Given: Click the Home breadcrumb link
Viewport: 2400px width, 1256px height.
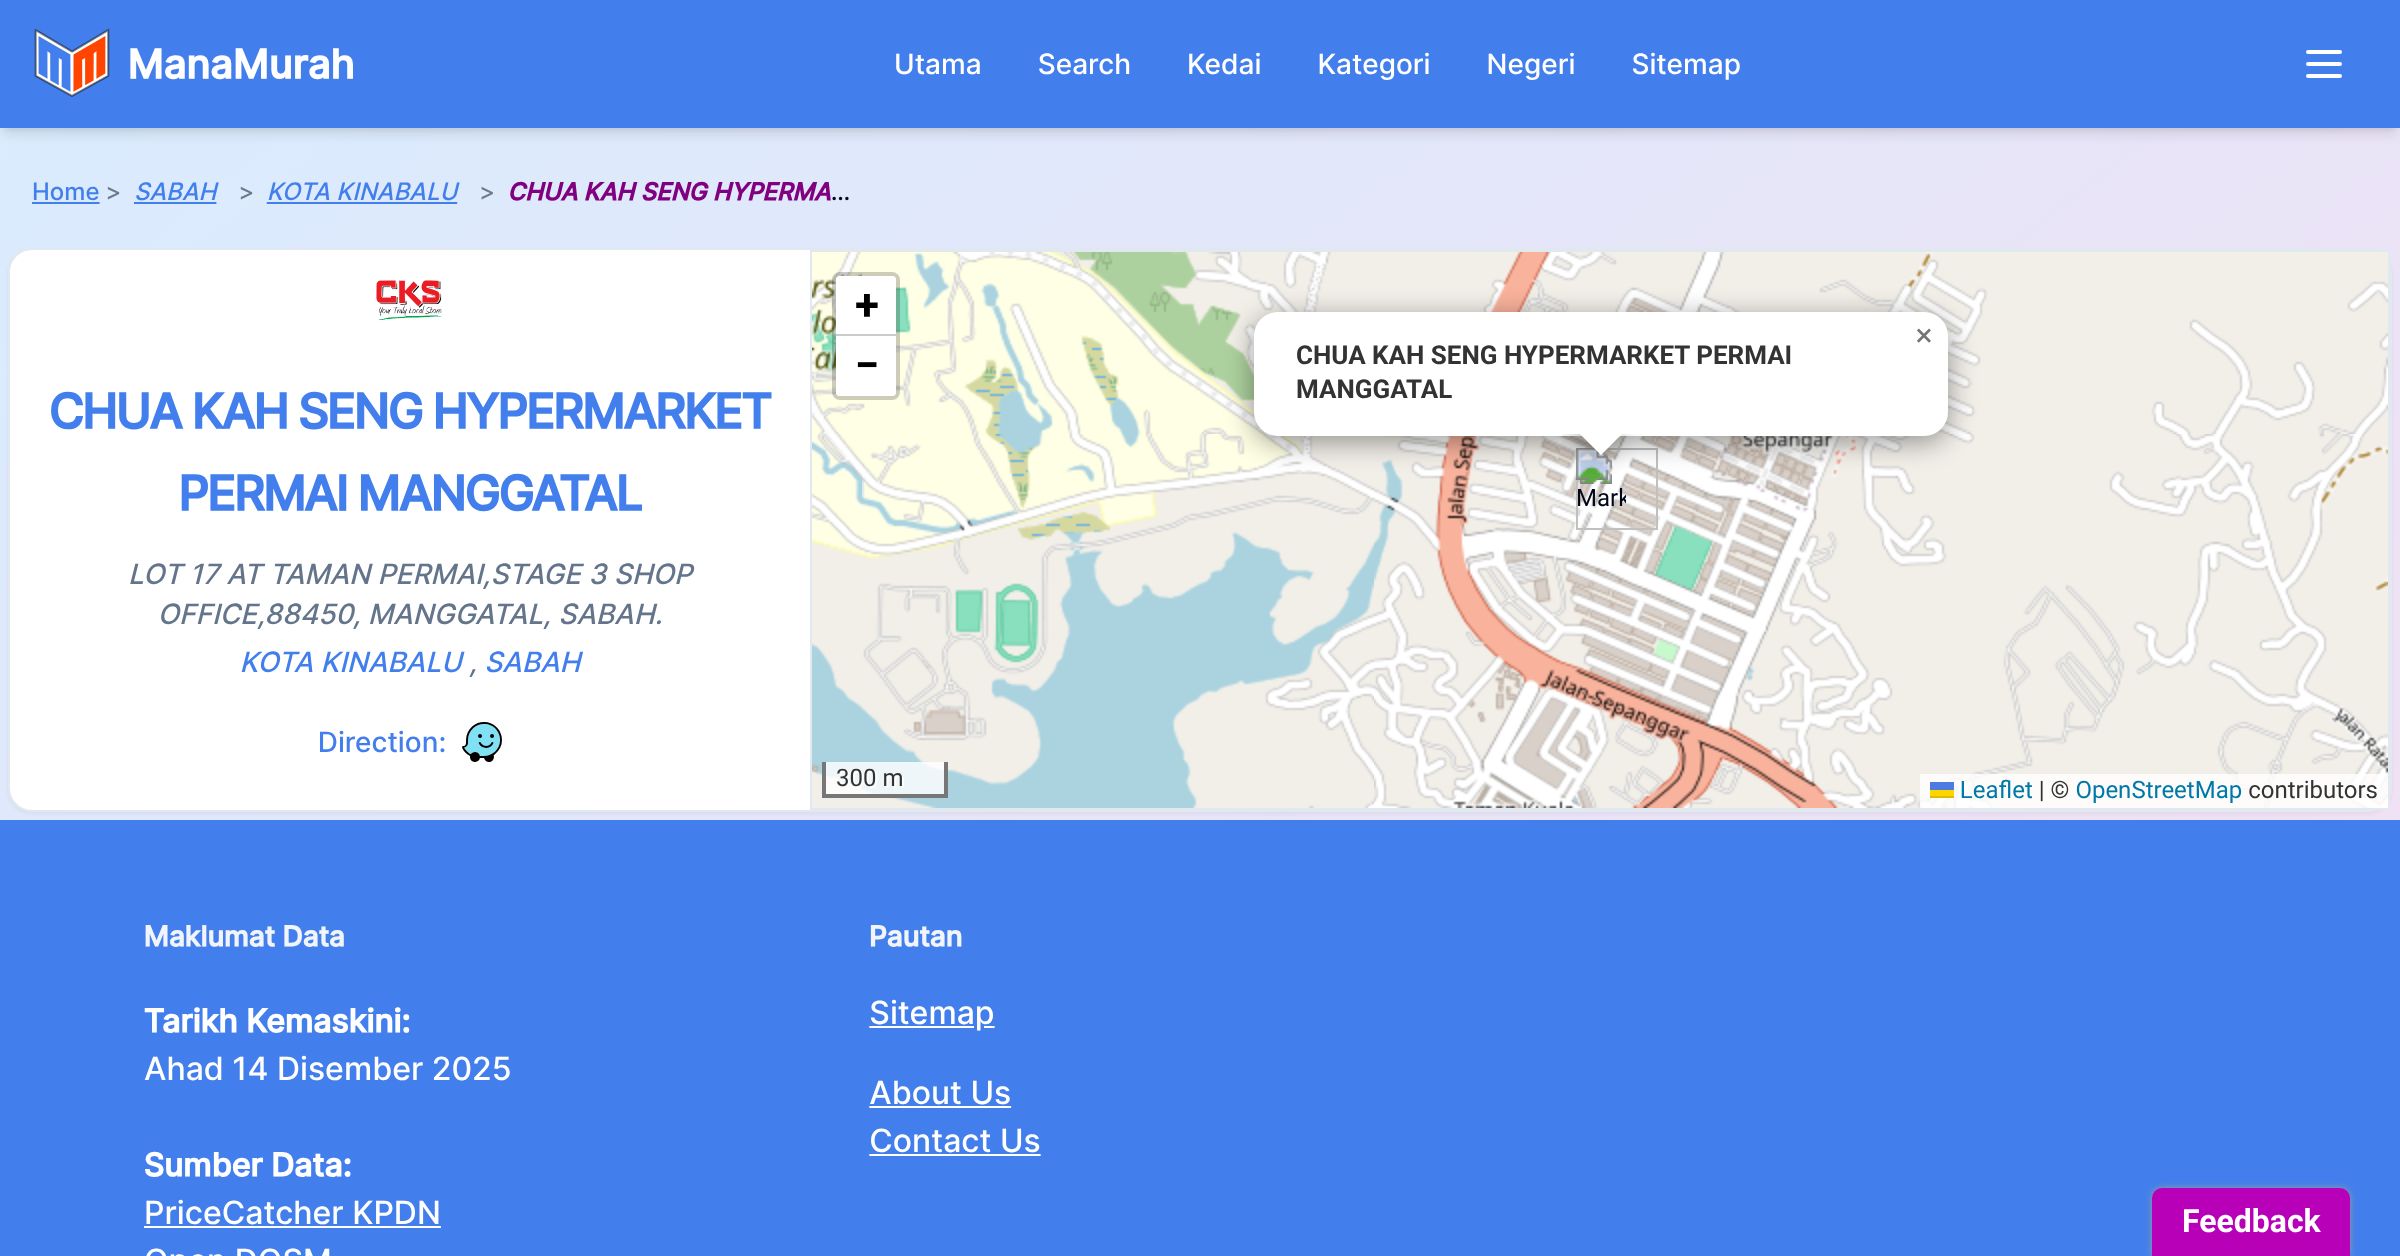Looking at the screenshot, I should [65, 191].
